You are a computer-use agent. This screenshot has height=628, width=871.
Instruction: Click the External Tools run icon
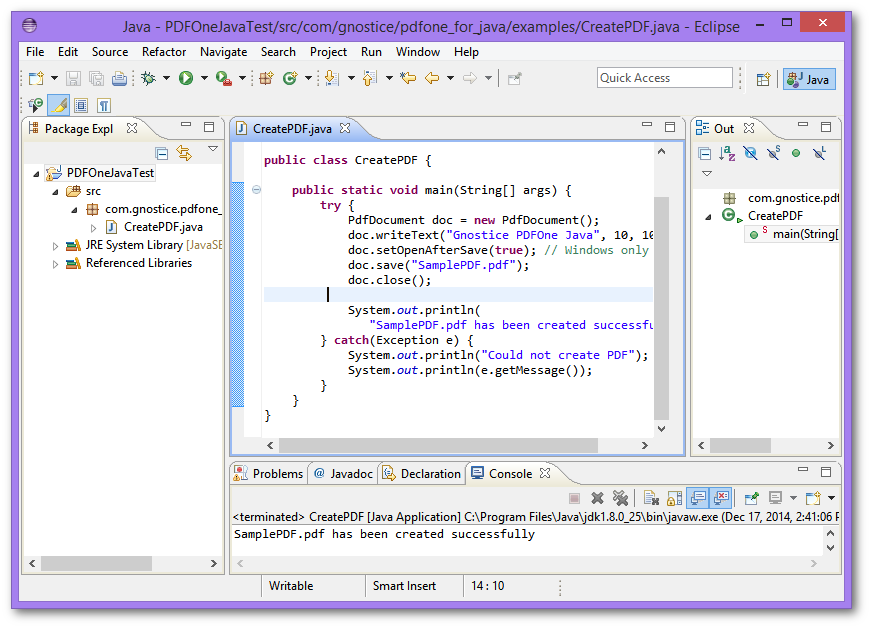[x=223, y=78]
